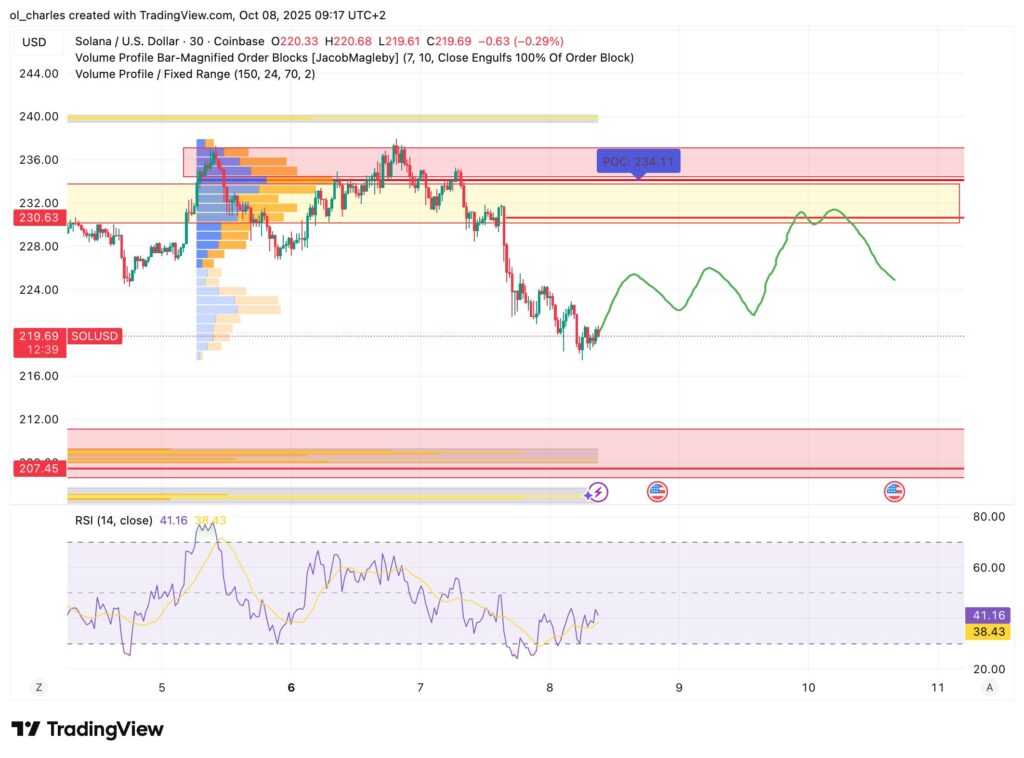Select the POC: 234.11 label

point(640,160)
